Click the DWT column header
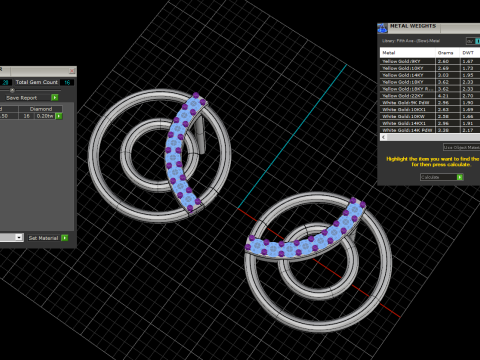The image size is (480, 360). pyautogui.click(x=470, y=53)
